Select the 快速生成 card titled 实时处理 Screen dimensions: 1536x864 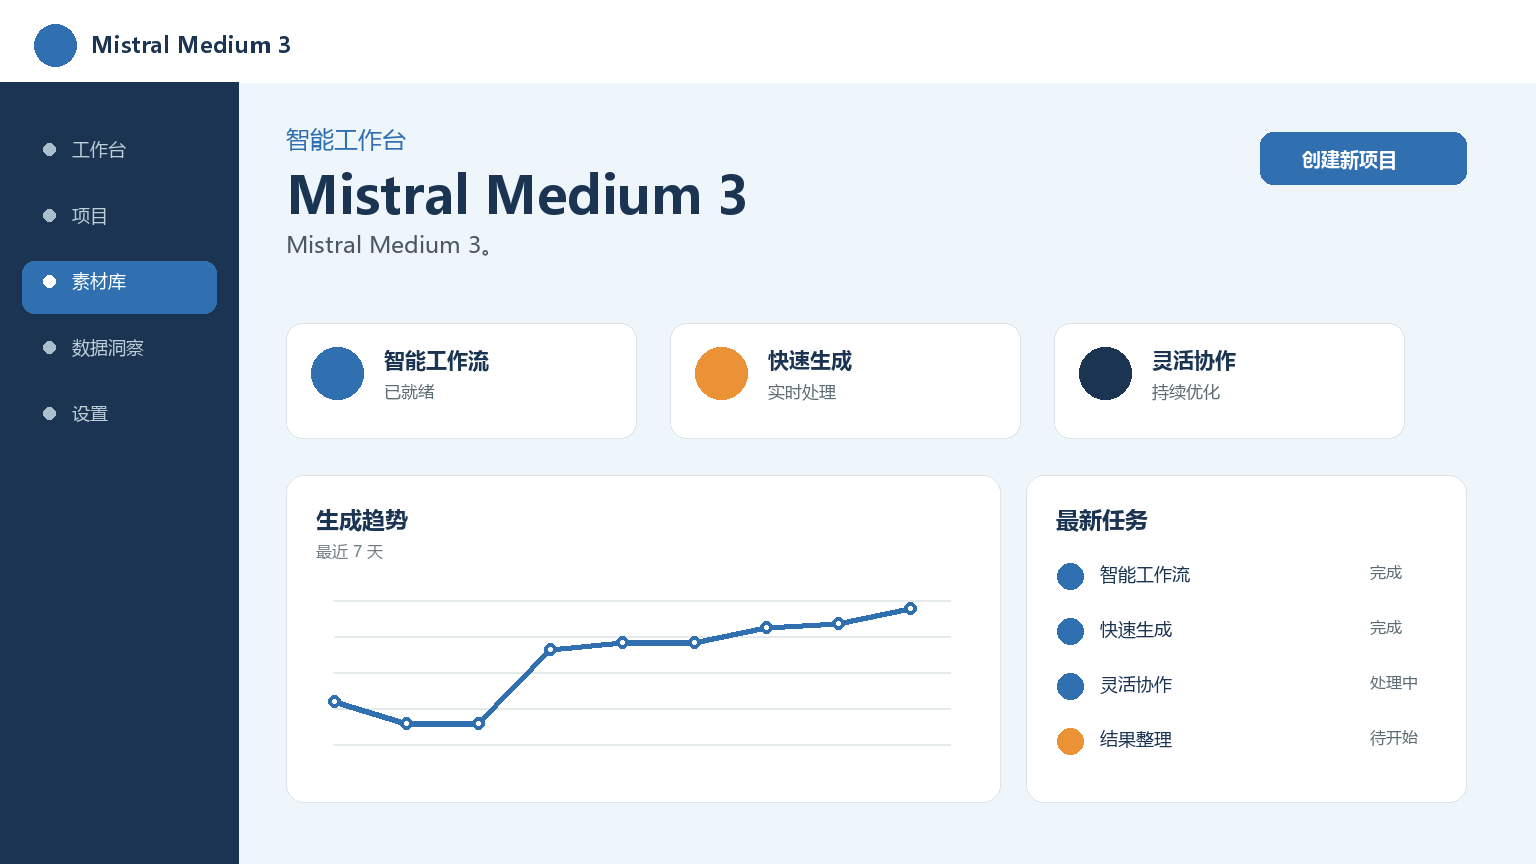[x=845, y=381]
